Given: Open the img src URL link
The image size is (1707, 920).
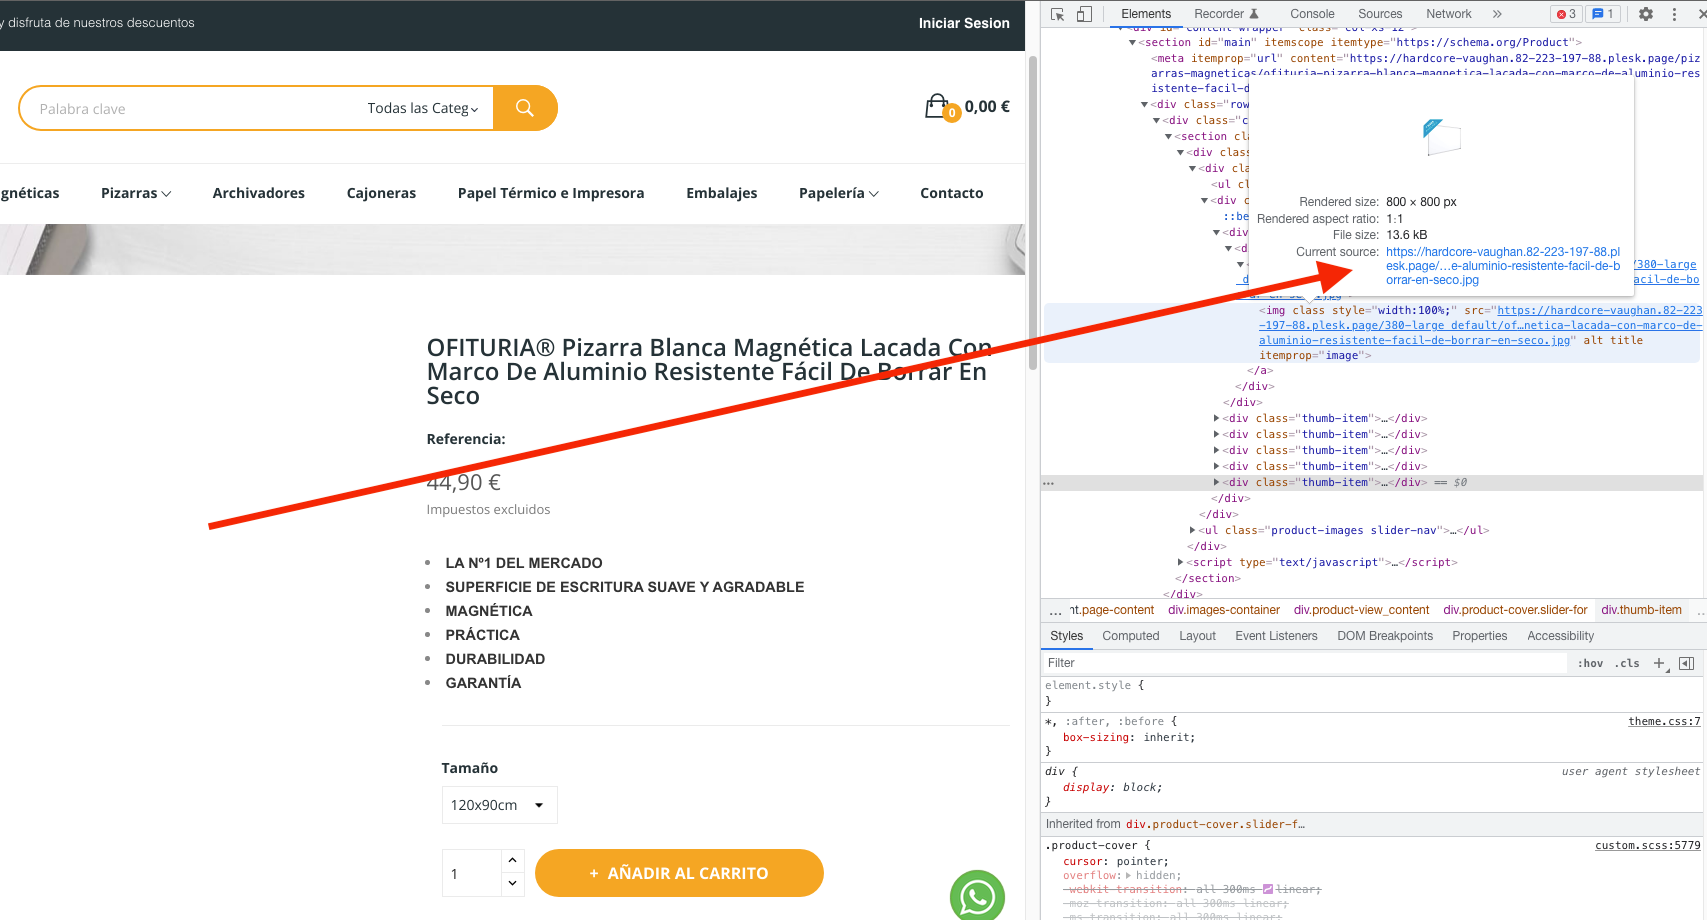Looking at the screenshot, I should [1480, 326].
